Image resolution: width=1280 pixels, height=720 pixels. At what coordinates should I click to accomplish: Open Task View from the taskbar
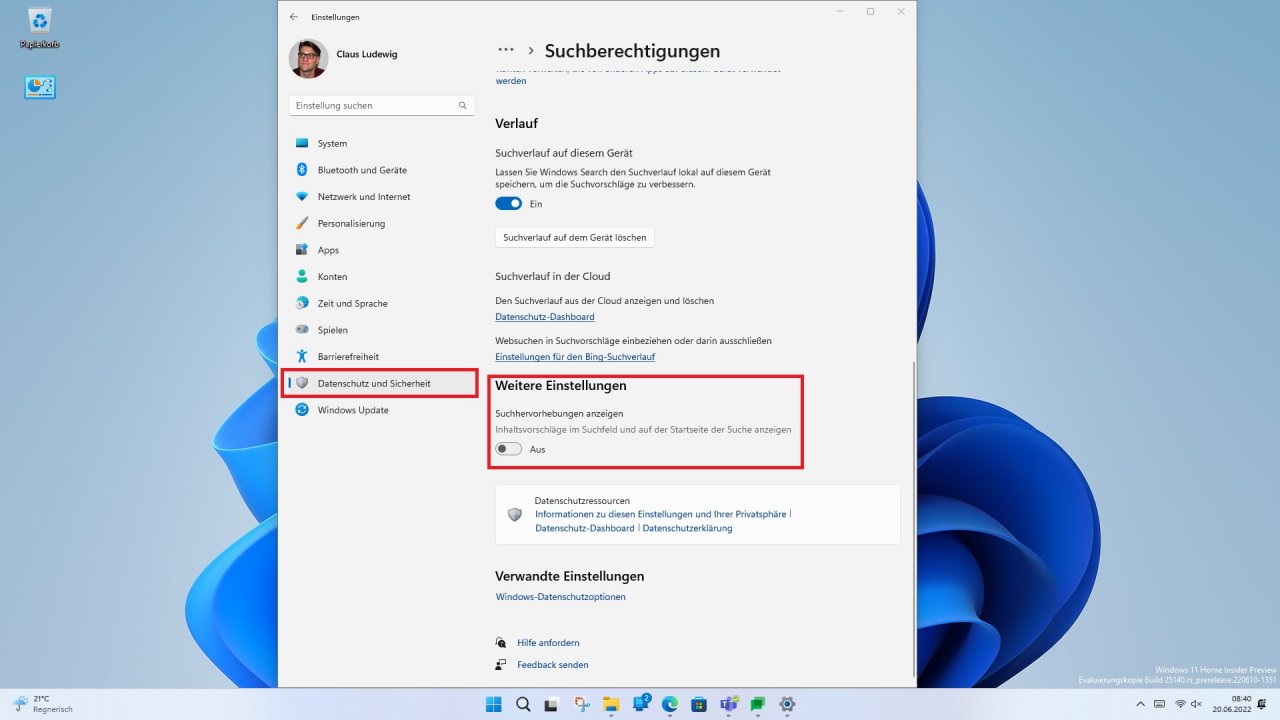click(x=552, y=704)
